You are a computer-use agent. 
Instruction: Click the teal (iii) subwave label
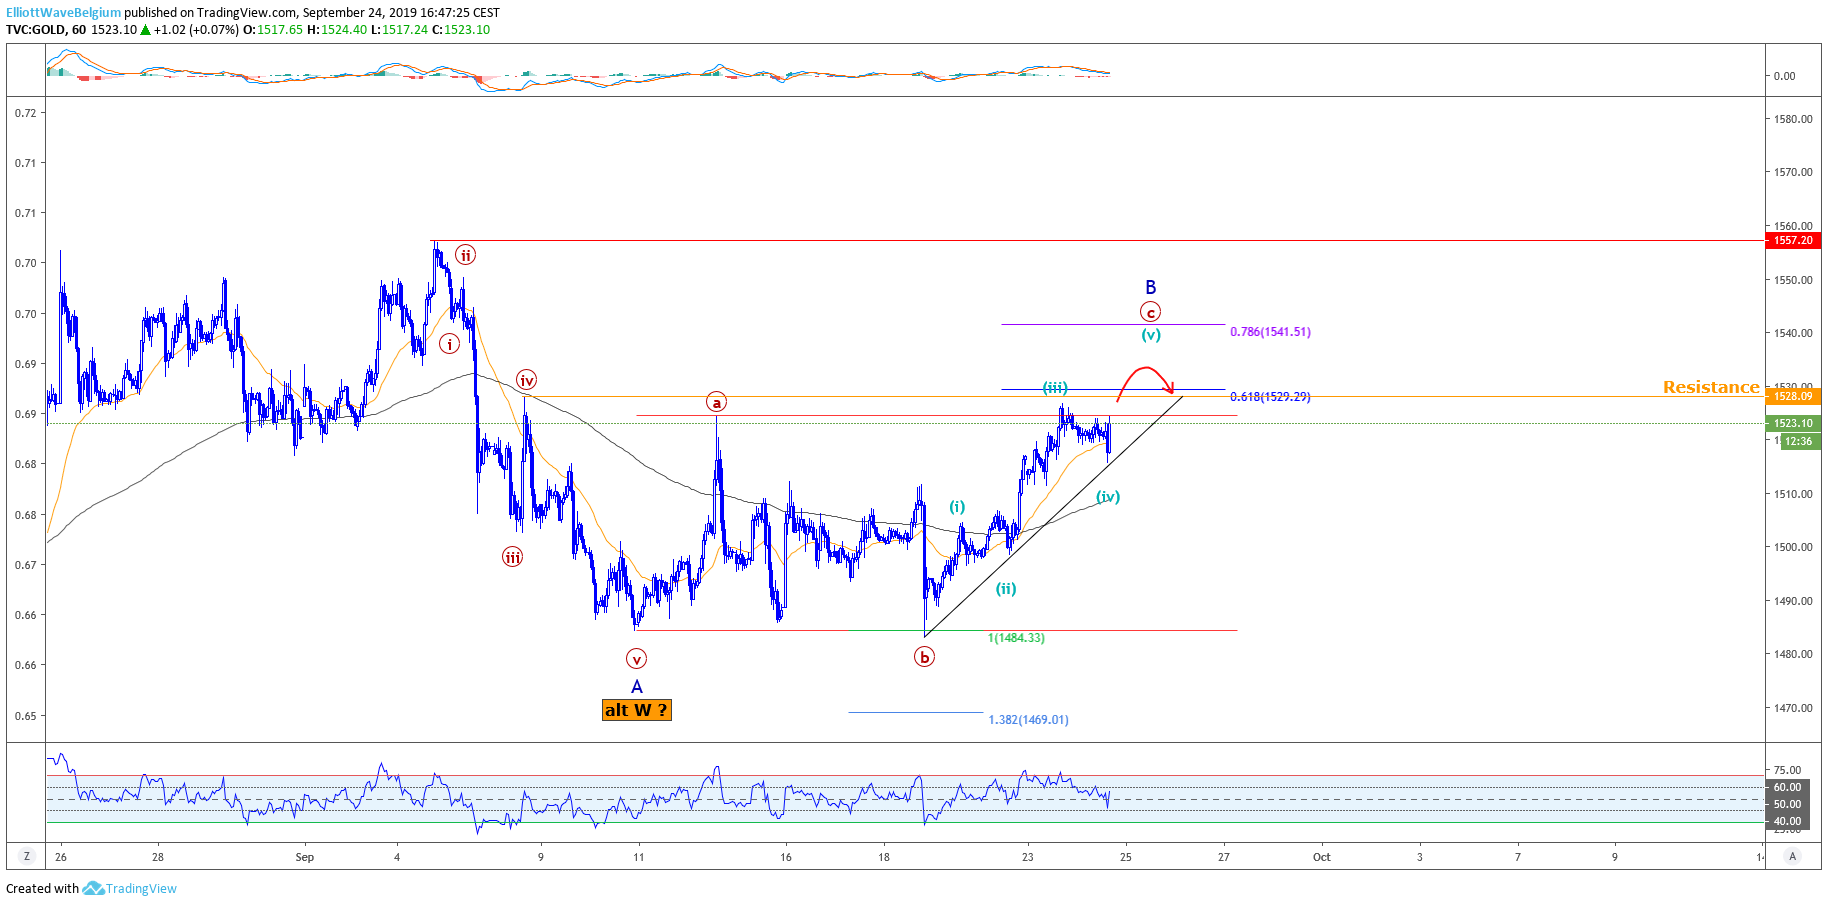pyautogui.click(x=1055, y=387)
